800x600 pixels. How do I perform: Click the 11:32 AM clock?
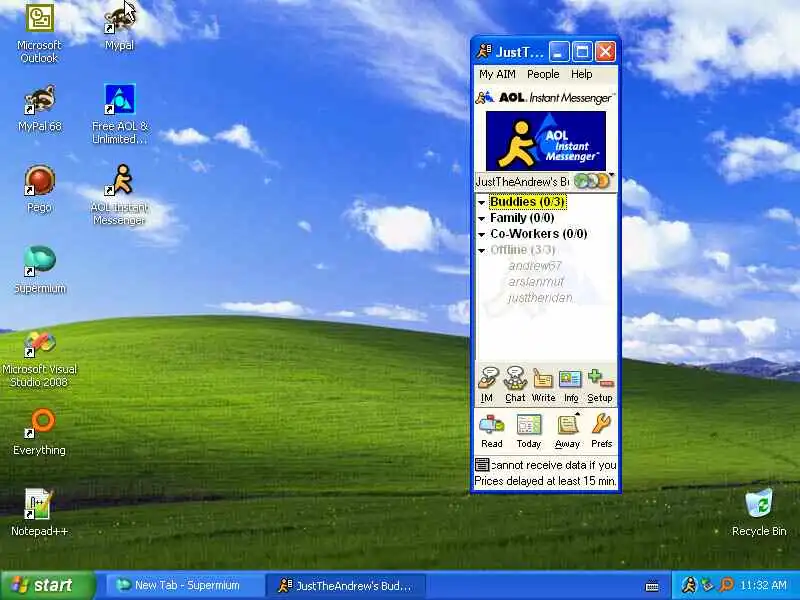[x=763, y=585]
